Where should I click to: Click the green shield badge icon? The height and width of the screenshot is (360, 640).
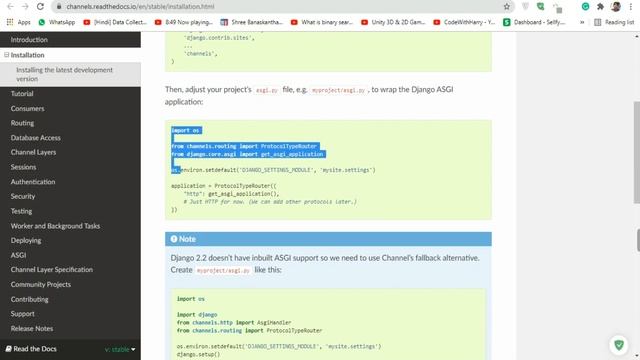[x=619, y=345]
